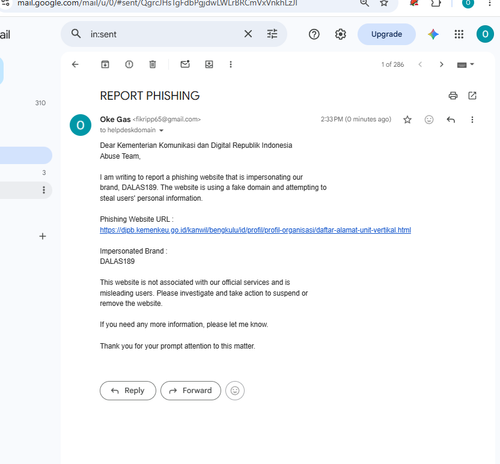Click the Oke Gas sender name
Viewport: 500px width, 464px height.
115,119
